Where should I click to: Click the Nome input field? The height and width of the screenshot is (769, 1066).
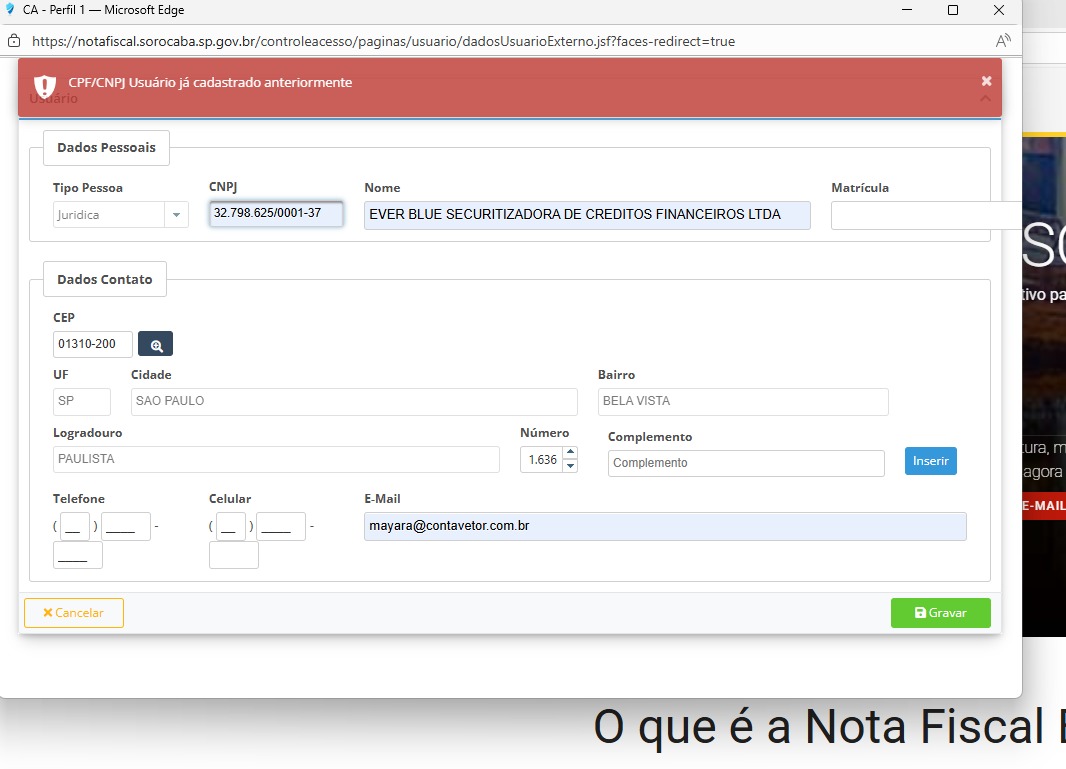[587, 215]
